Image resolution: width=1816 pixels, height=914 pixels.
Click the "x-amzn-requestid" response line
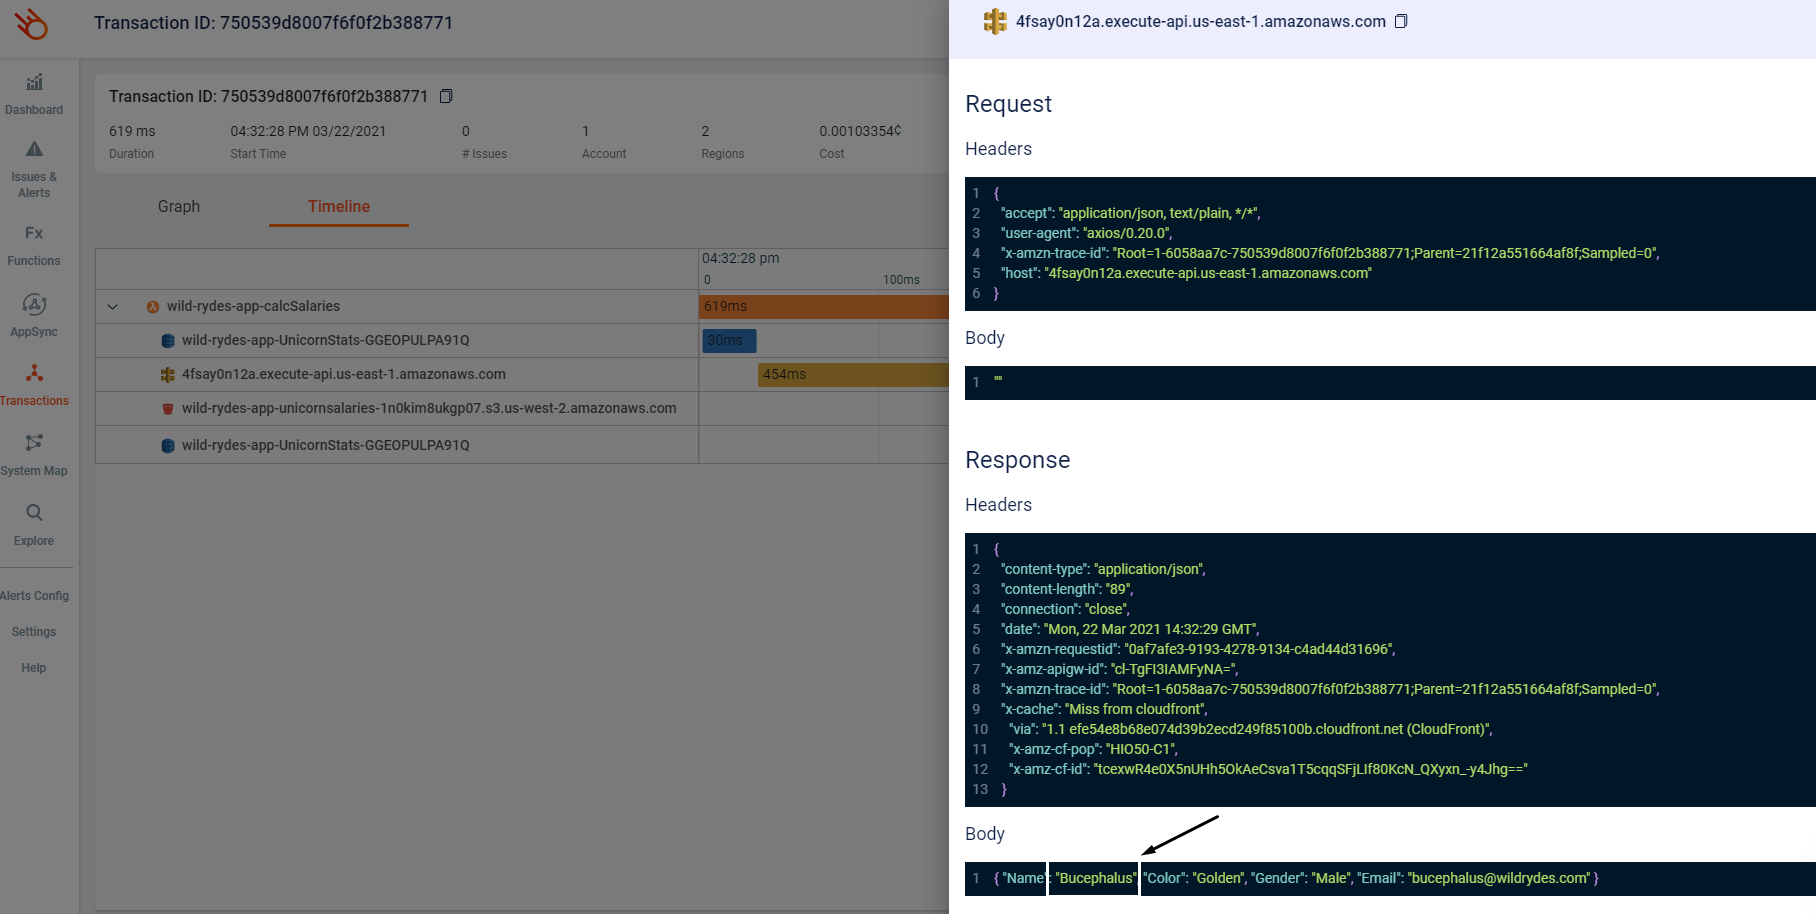[1198, 649]
